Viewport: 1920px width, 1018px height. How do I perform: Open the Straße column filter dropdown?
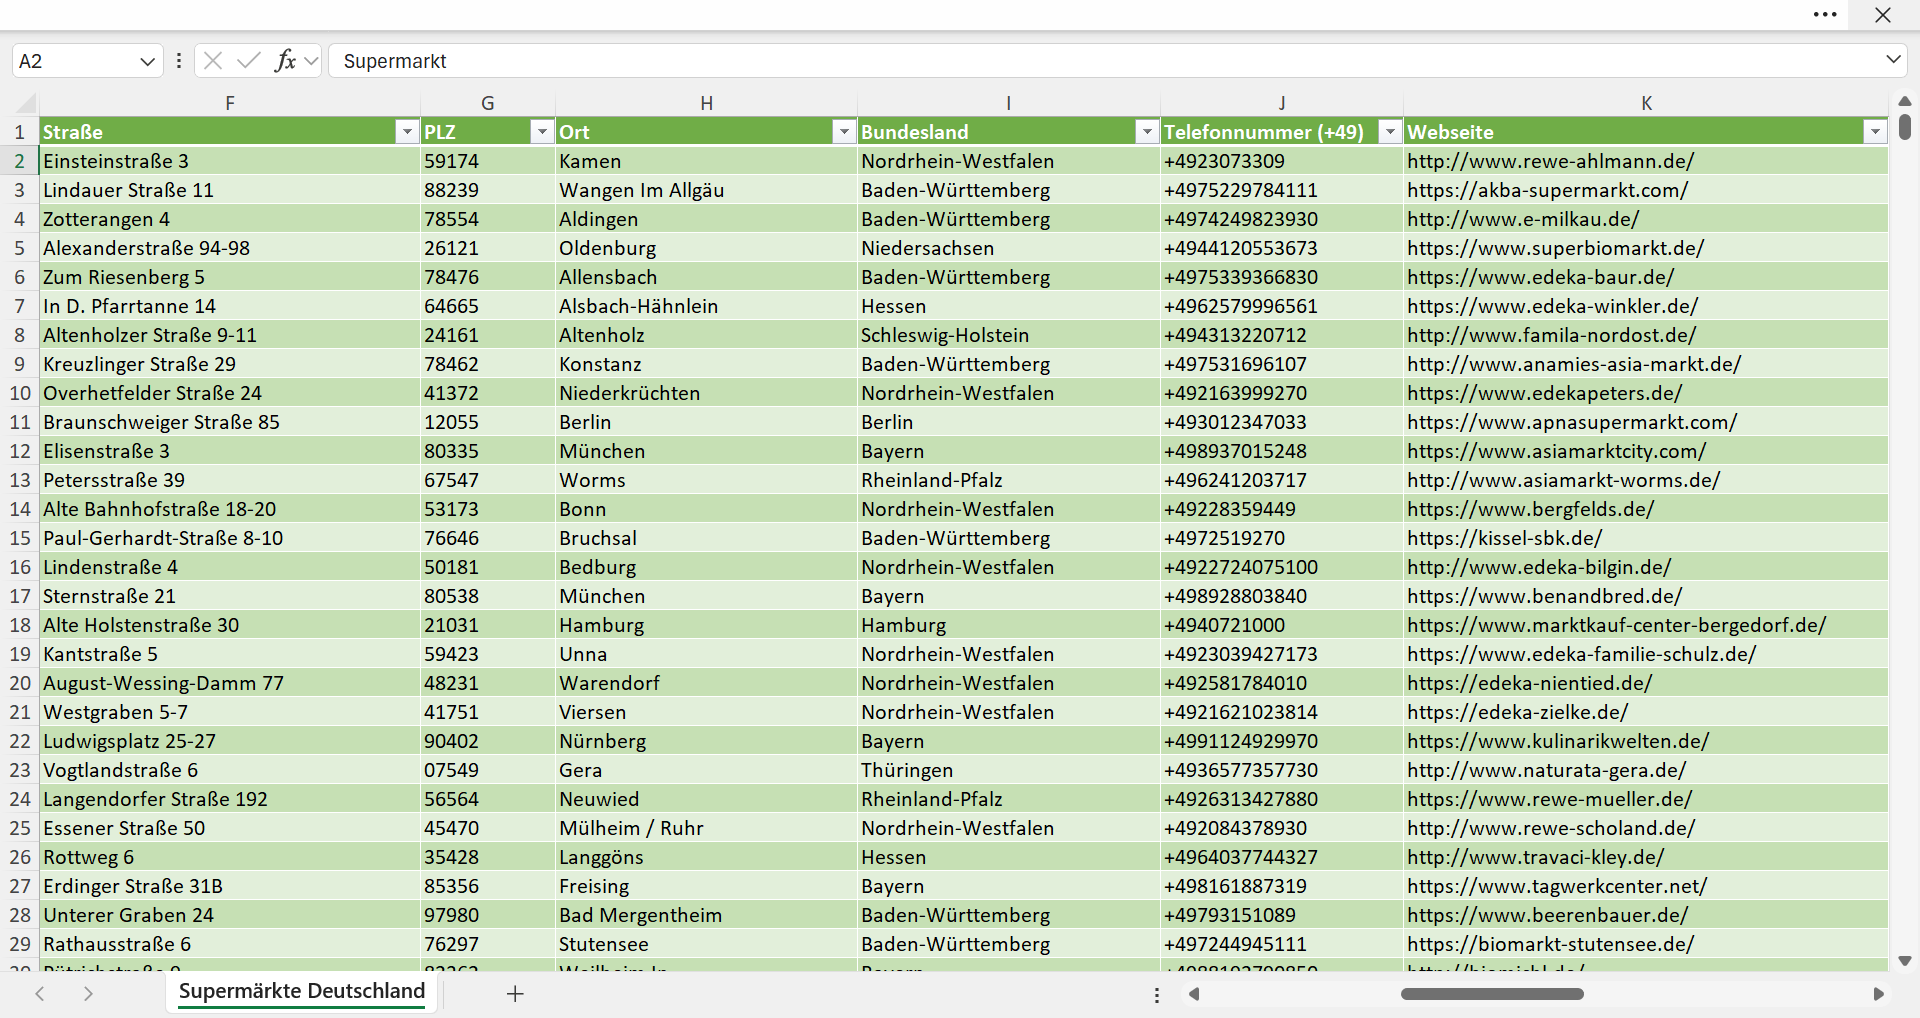pyautogui.click(x=407, y=132)
